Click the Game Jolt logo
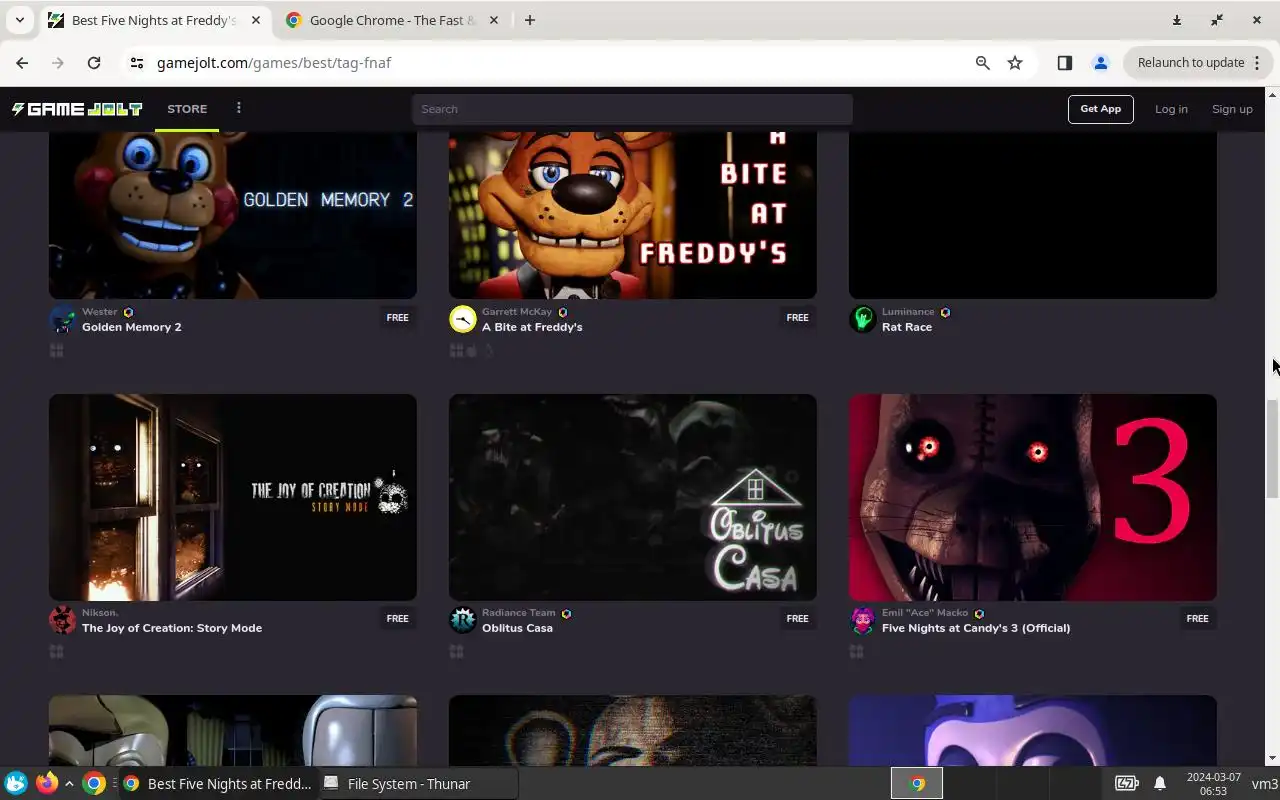 pyautogui.click(x=77, y=109)
